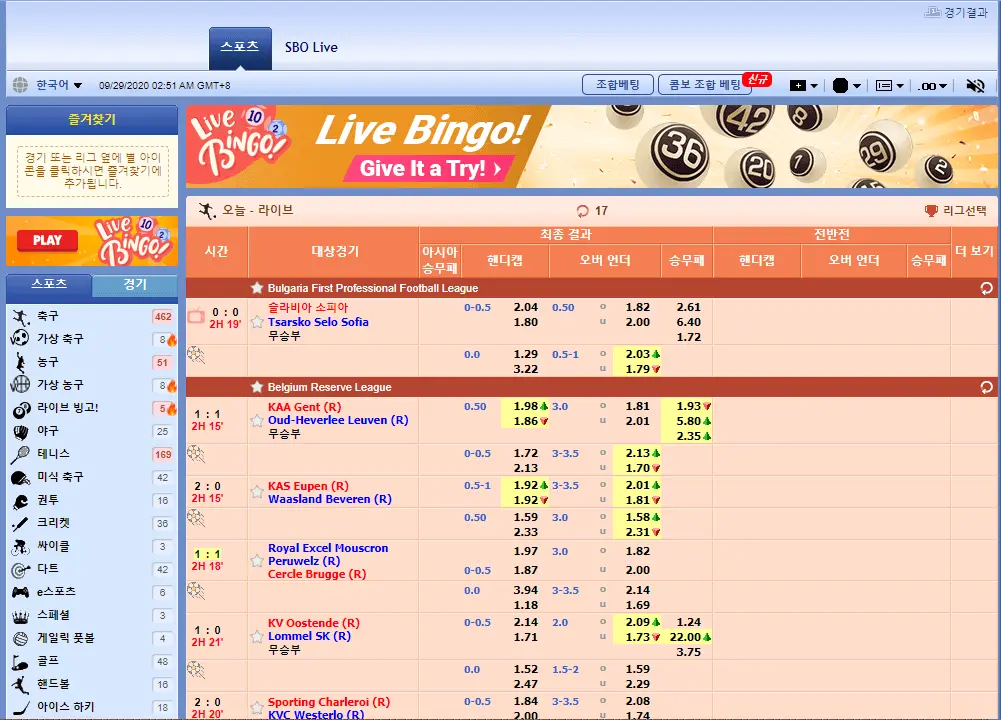Open the eSports (e스포츠) gamepad icon
Image resolution: width=1001 pixels, height=720 pixels.
pyautogui.click(x=20, y=592)
